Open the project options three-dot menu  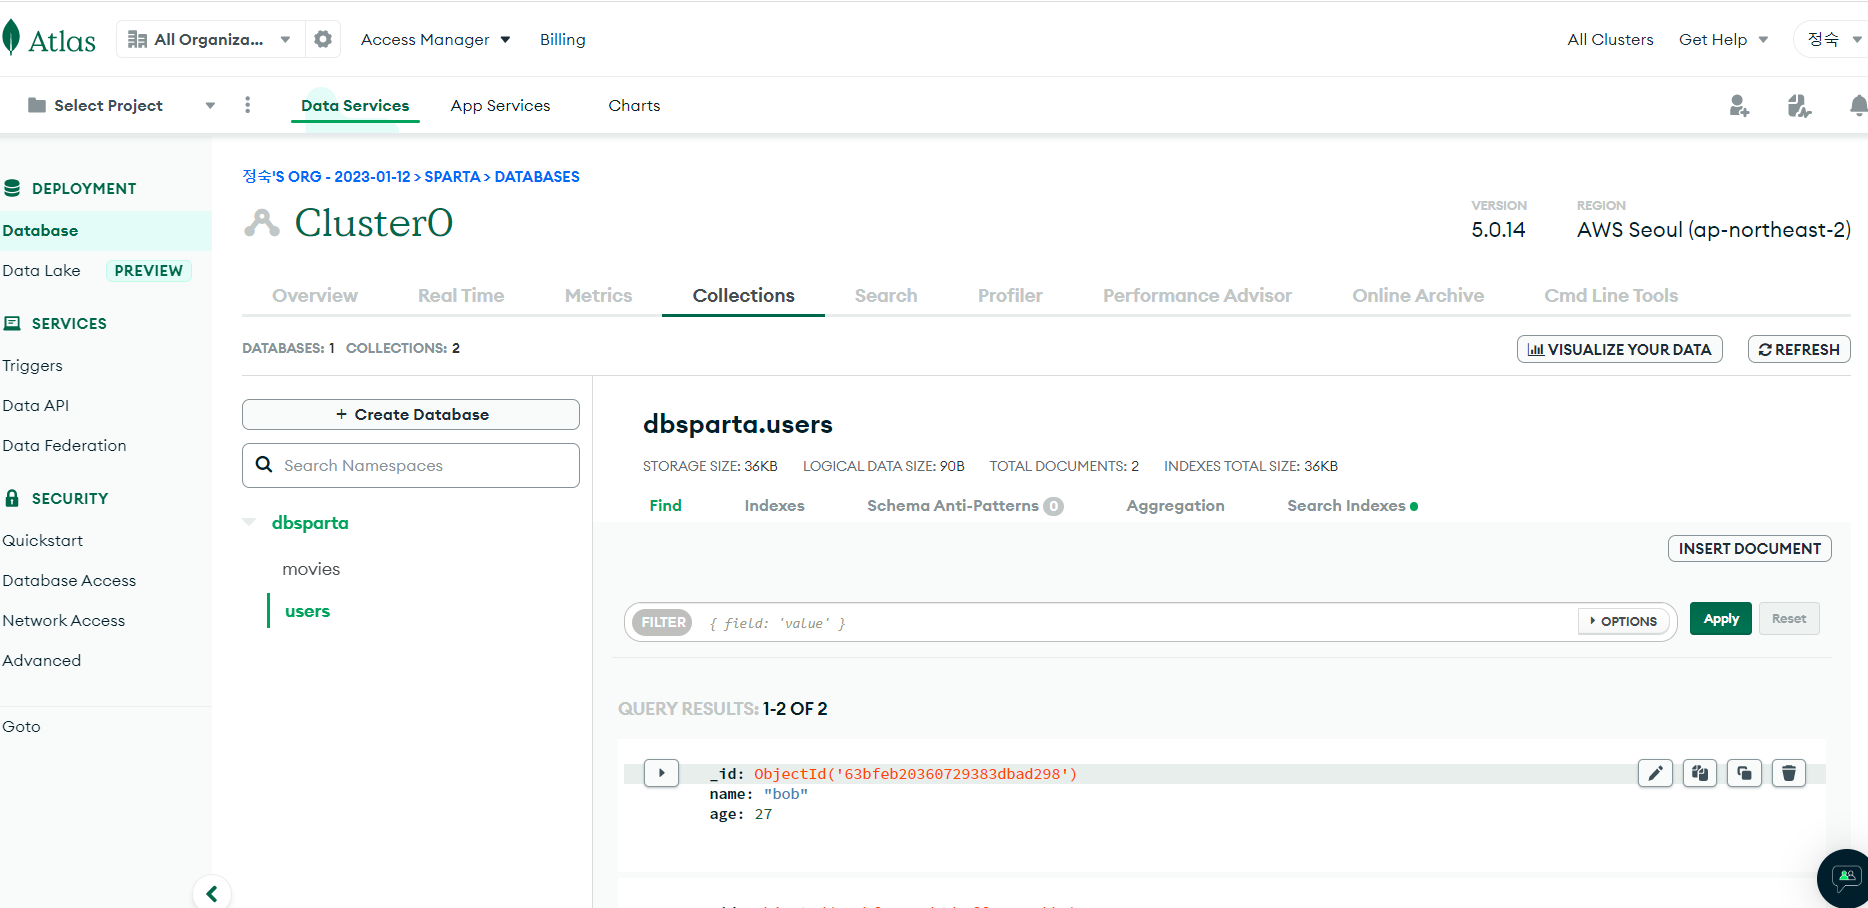248,105
